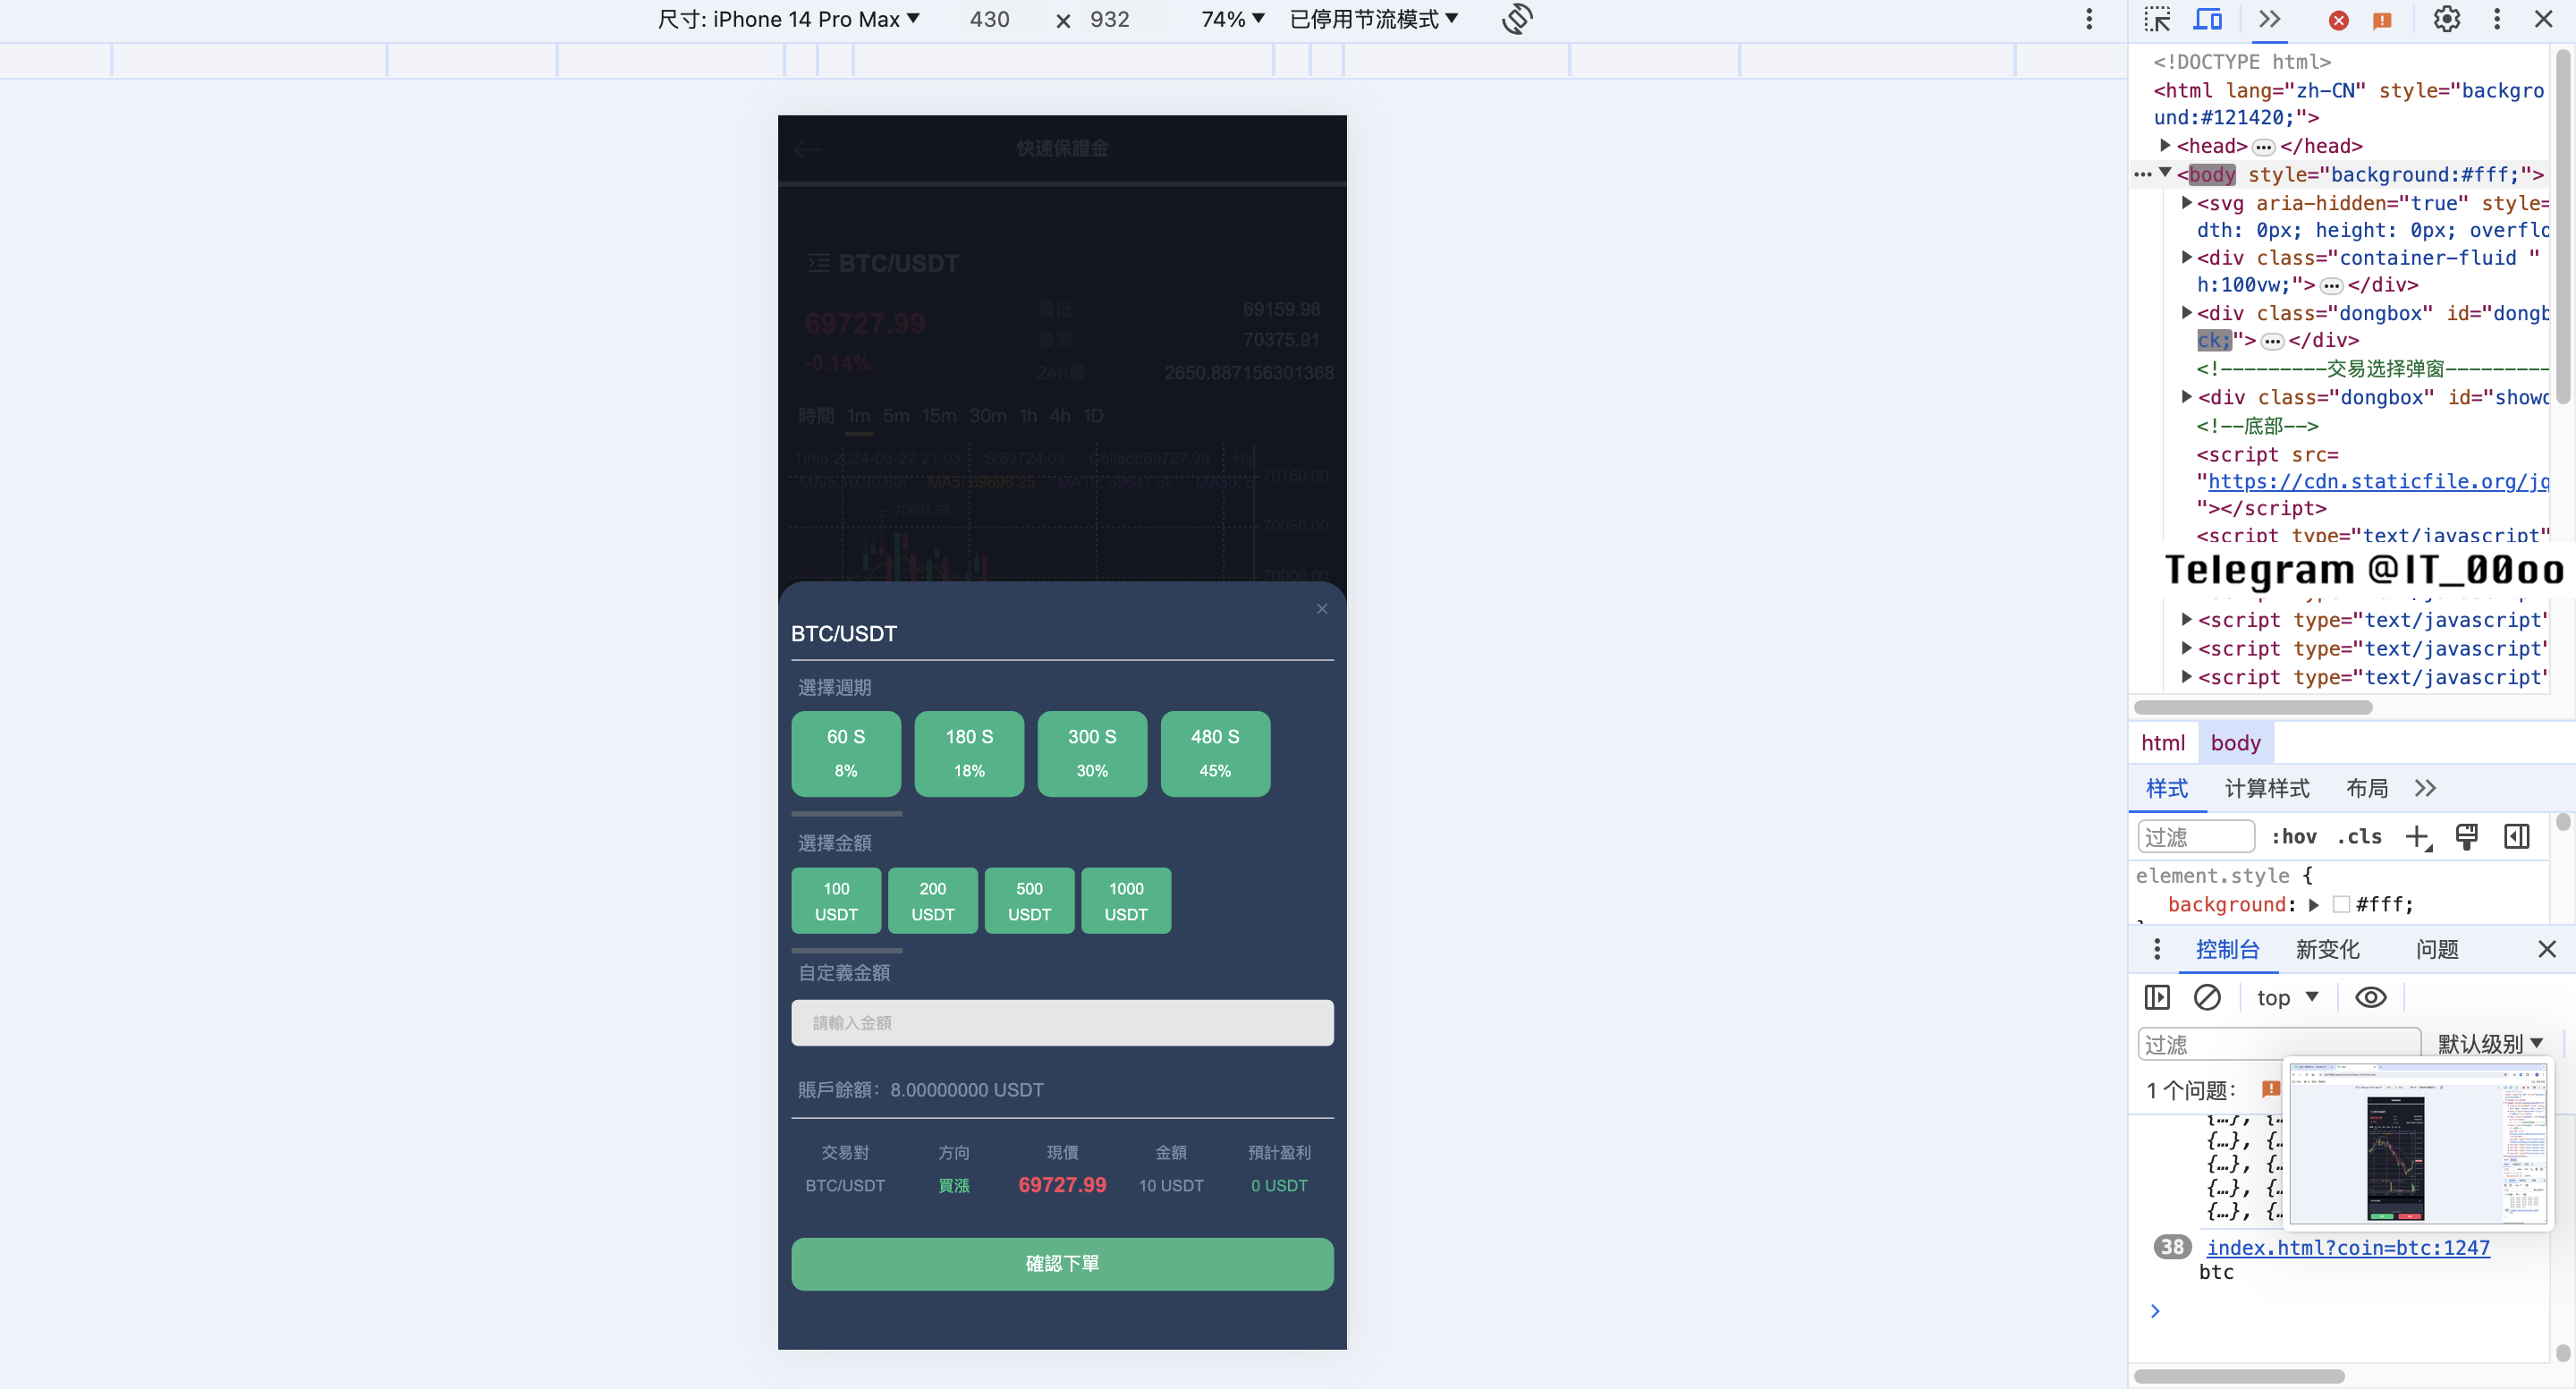The width and height of the screenshot is (2576, 1389).
Task: Open device toolbar more options menu
Action: [2089, 19]
